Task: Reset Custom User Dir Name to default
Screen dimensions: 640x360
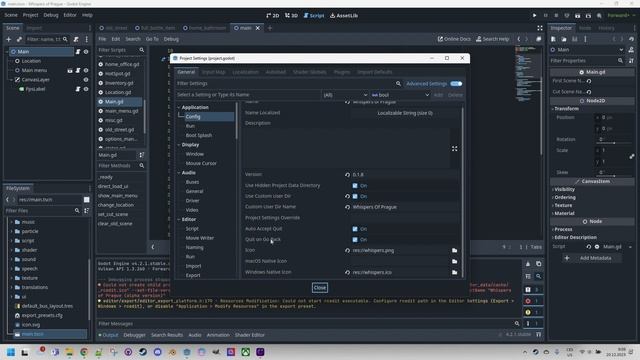Action: (x=347, y=207)
